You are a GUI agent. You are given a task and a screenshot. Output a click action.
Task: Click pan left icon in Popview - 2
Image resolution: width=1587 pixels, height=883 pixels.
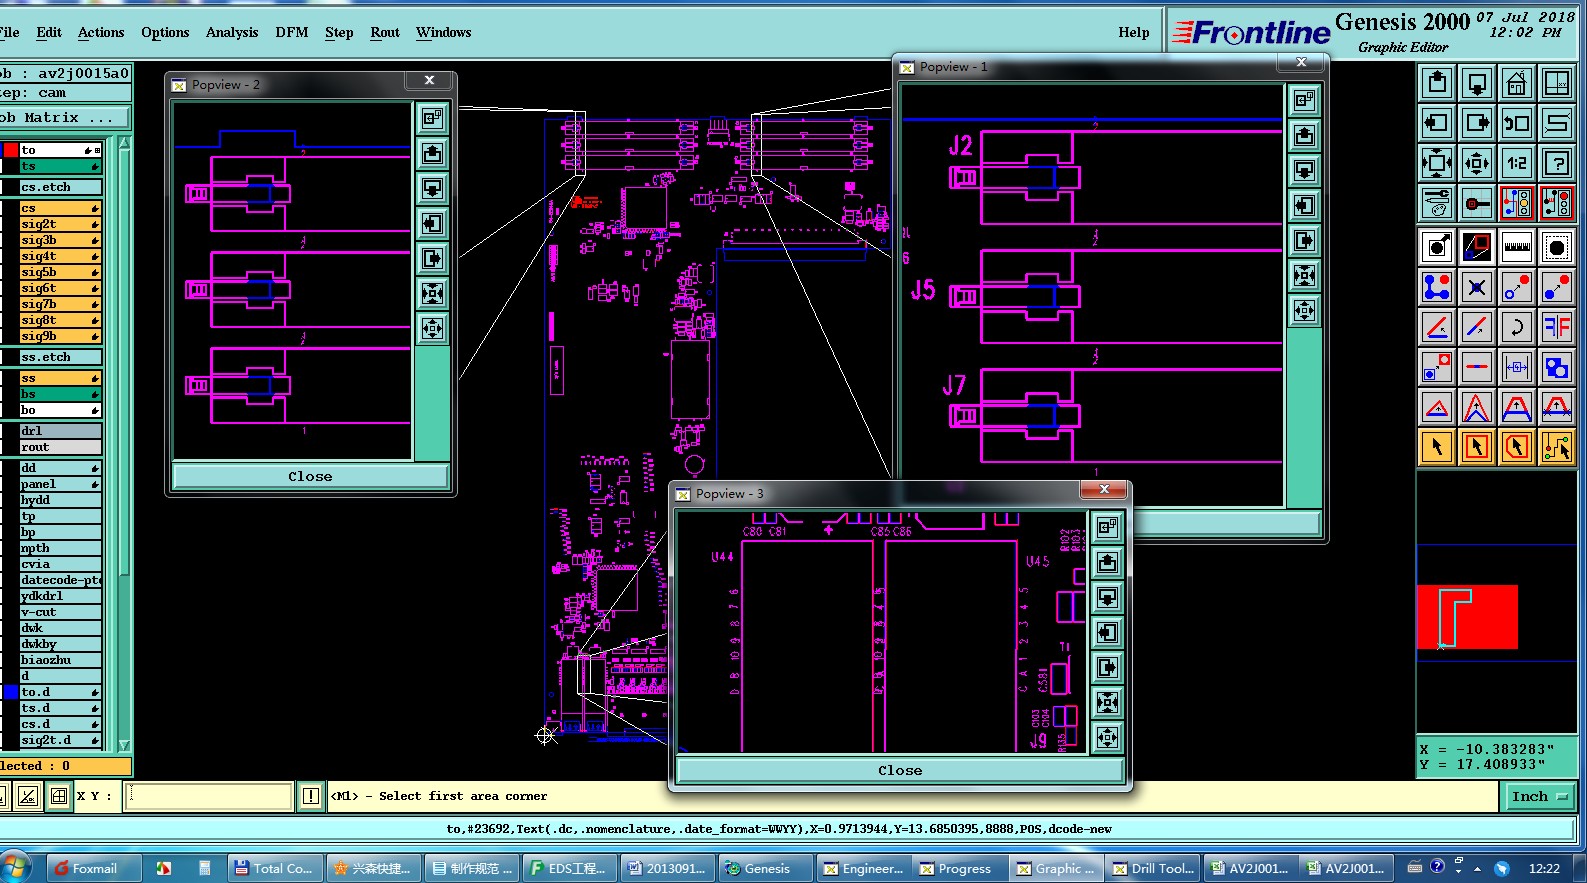point(432,223)
